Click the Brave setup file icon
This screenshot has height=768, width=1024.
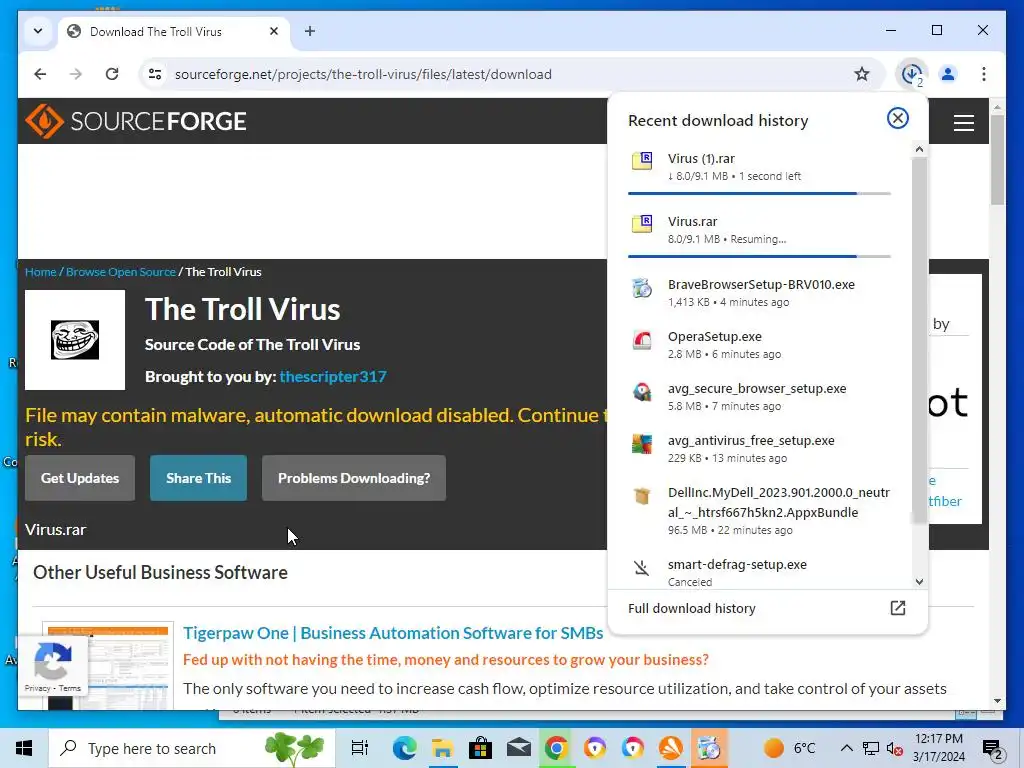click(x=642, y=287)
